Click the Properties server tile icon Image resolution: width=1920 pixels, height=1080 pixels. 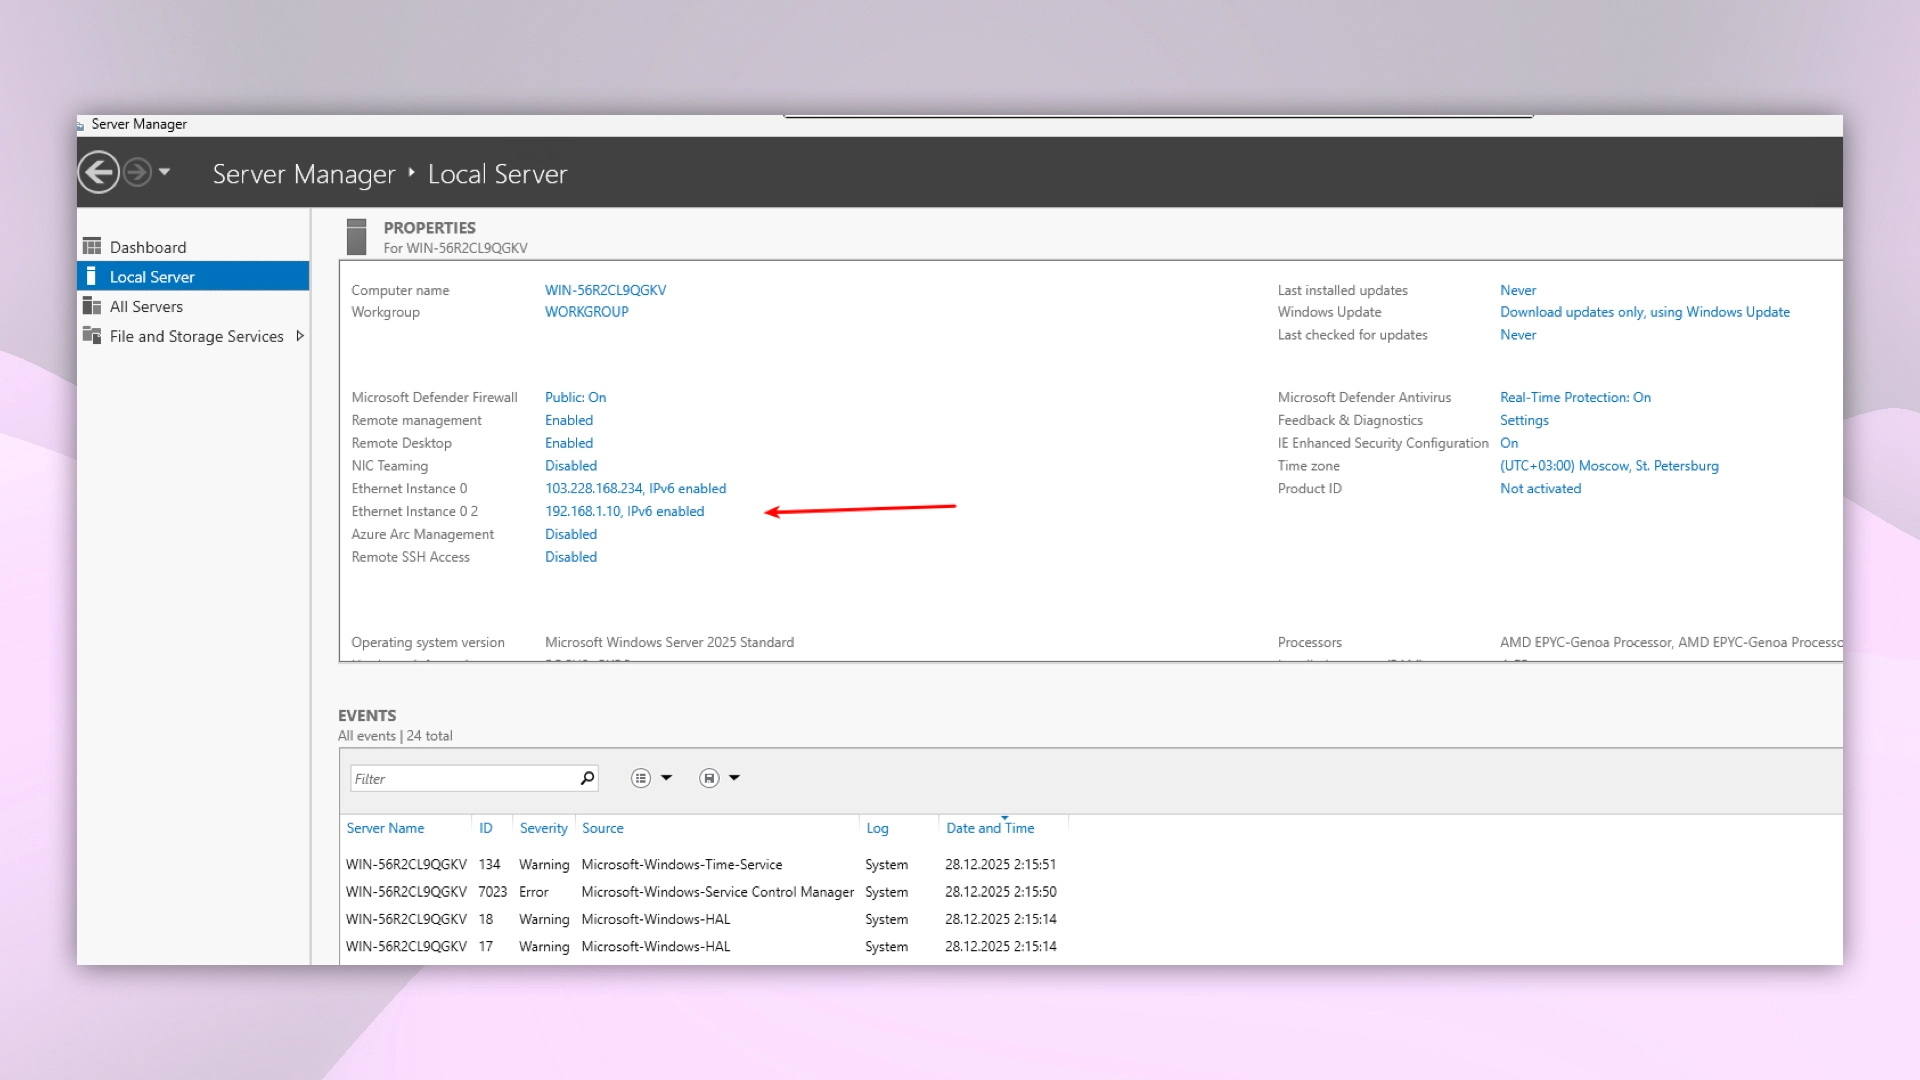click(x=357, y=236)
